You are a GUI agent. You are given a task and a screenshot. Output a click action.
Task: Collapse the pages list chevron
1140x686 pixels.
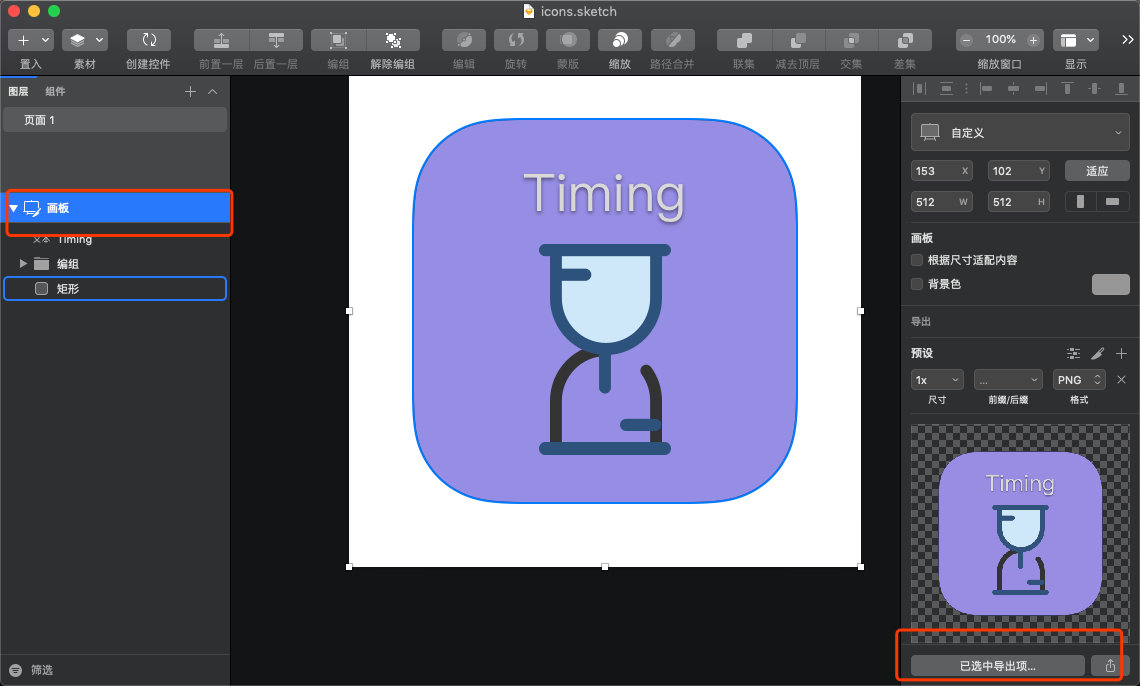click(x=212, y=92)
